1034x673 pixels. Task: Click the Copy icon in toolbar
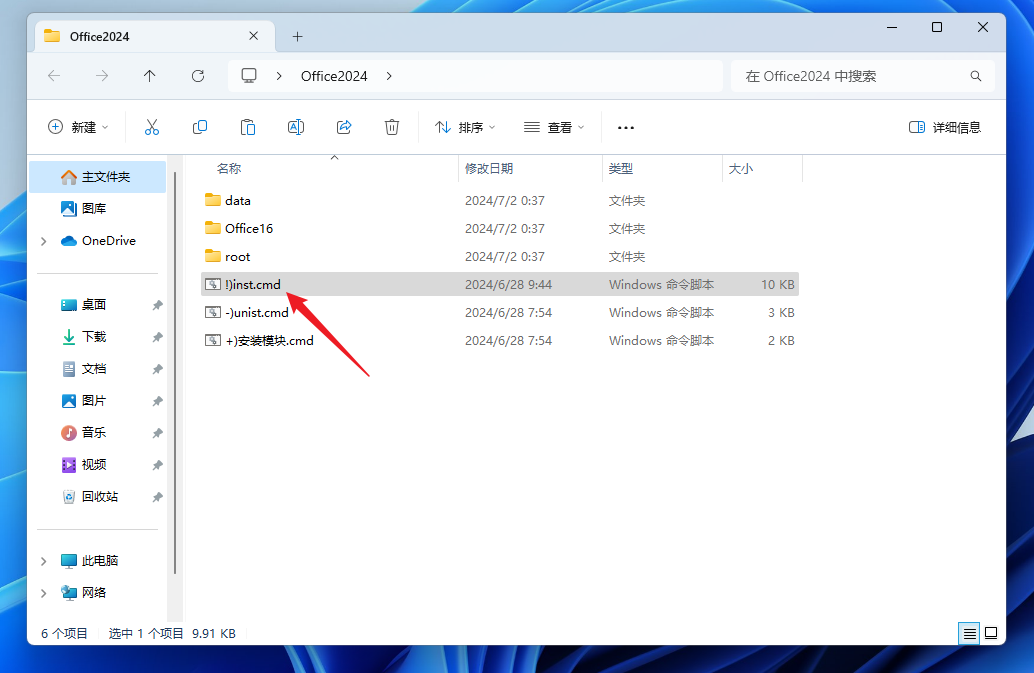pos(200,127)
